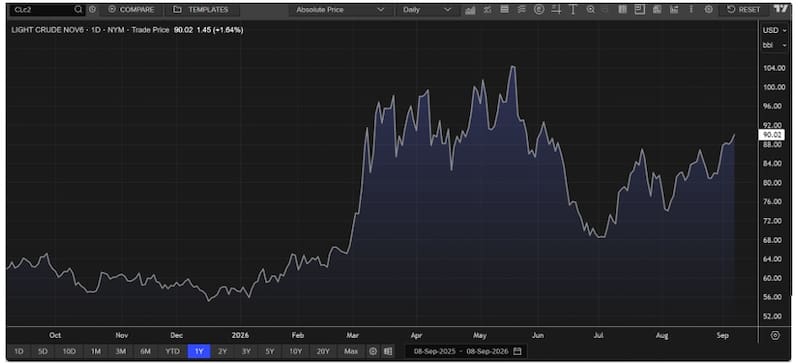This screenshot has height=364, width=800.
Task: Open chart settings gear in top toolbar
Action: pos(708,10)
